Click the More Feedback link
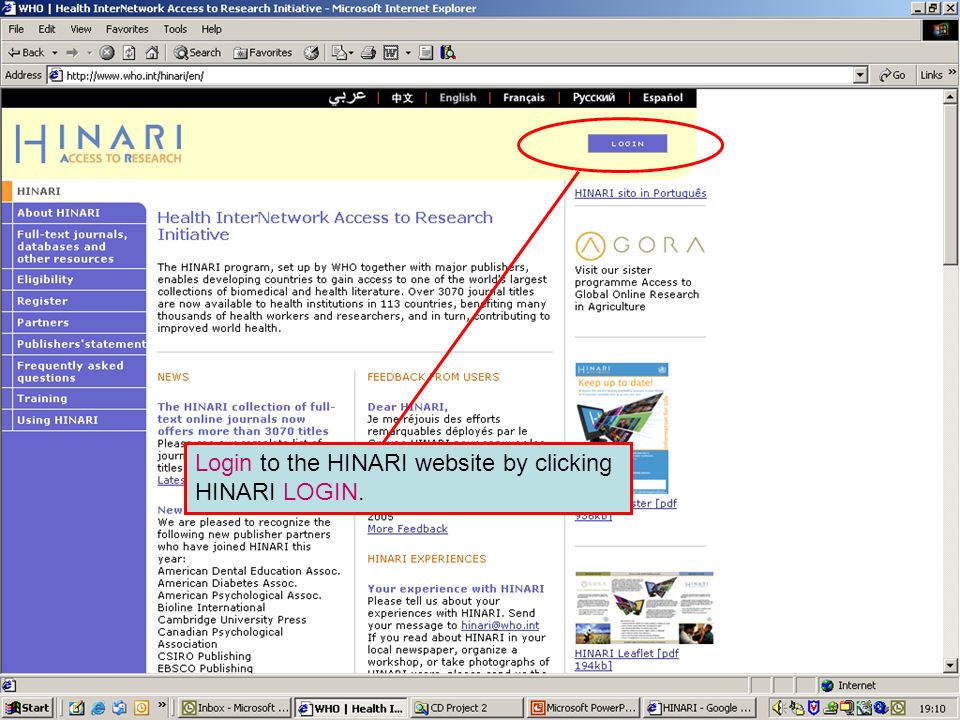The height and width of the screenshot is (720, 960). click(407, 529)
